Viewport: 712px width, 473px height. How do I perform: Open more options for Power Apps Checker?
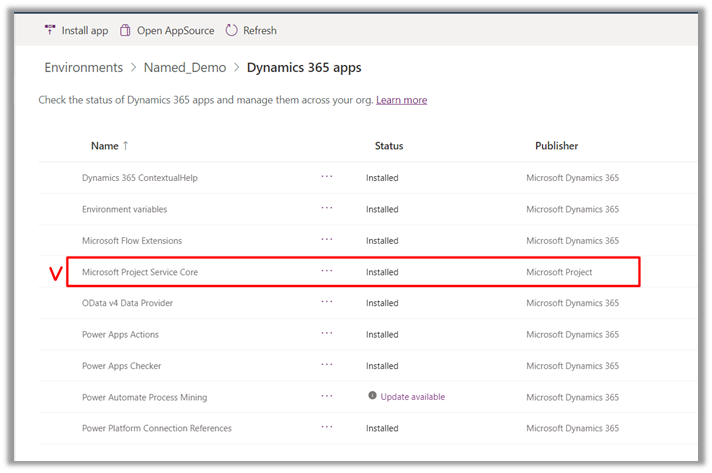(x=326, y=365)
